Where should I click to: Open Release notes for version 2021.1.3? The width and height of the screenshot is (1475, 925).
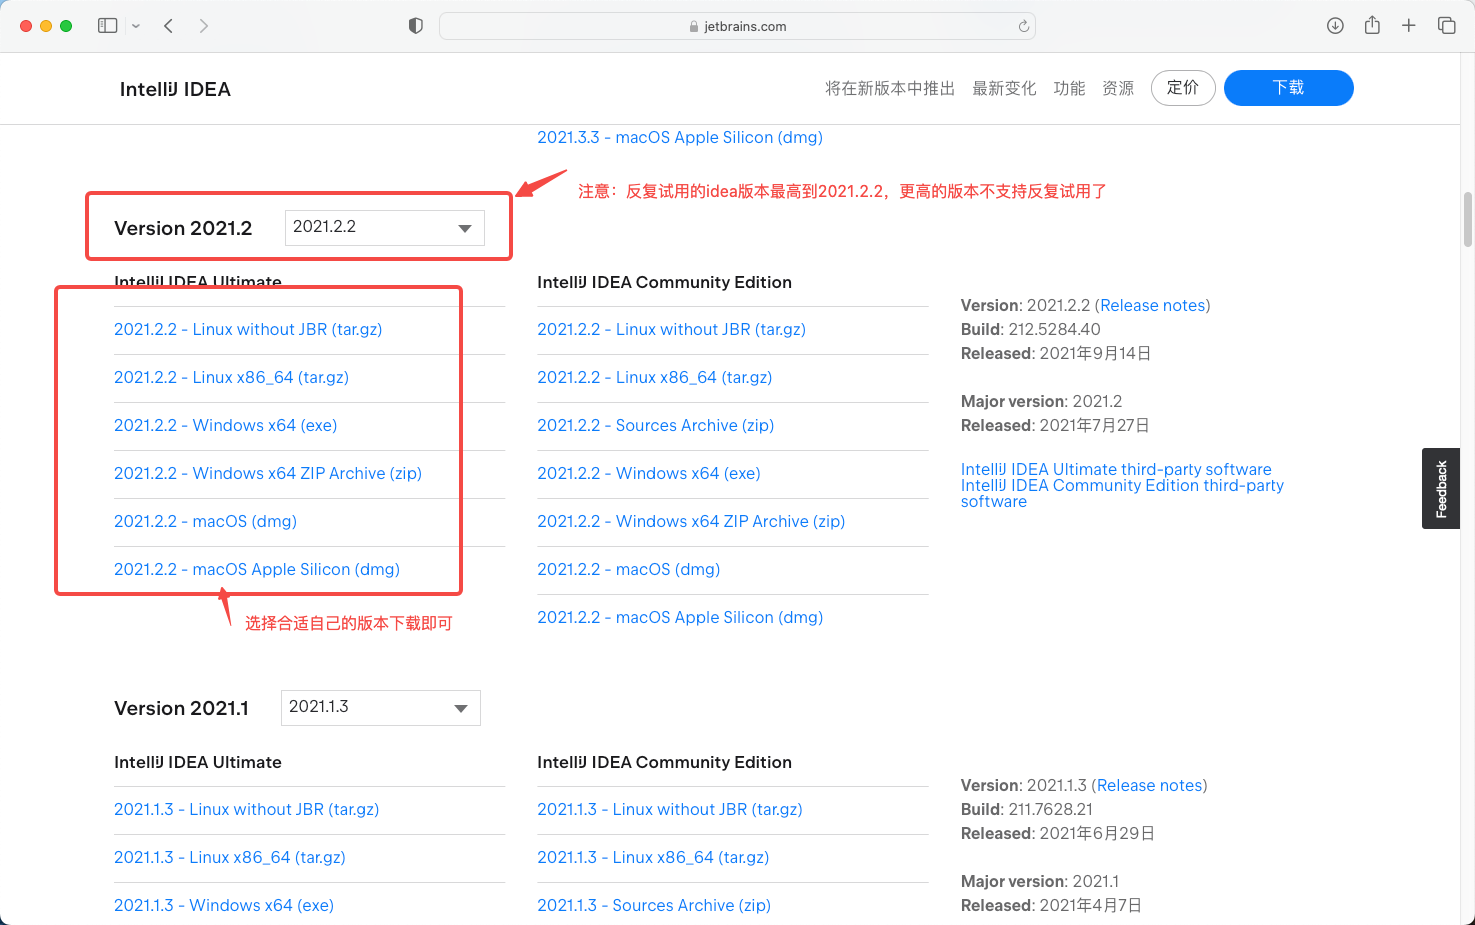click(x=1150, y=785)
